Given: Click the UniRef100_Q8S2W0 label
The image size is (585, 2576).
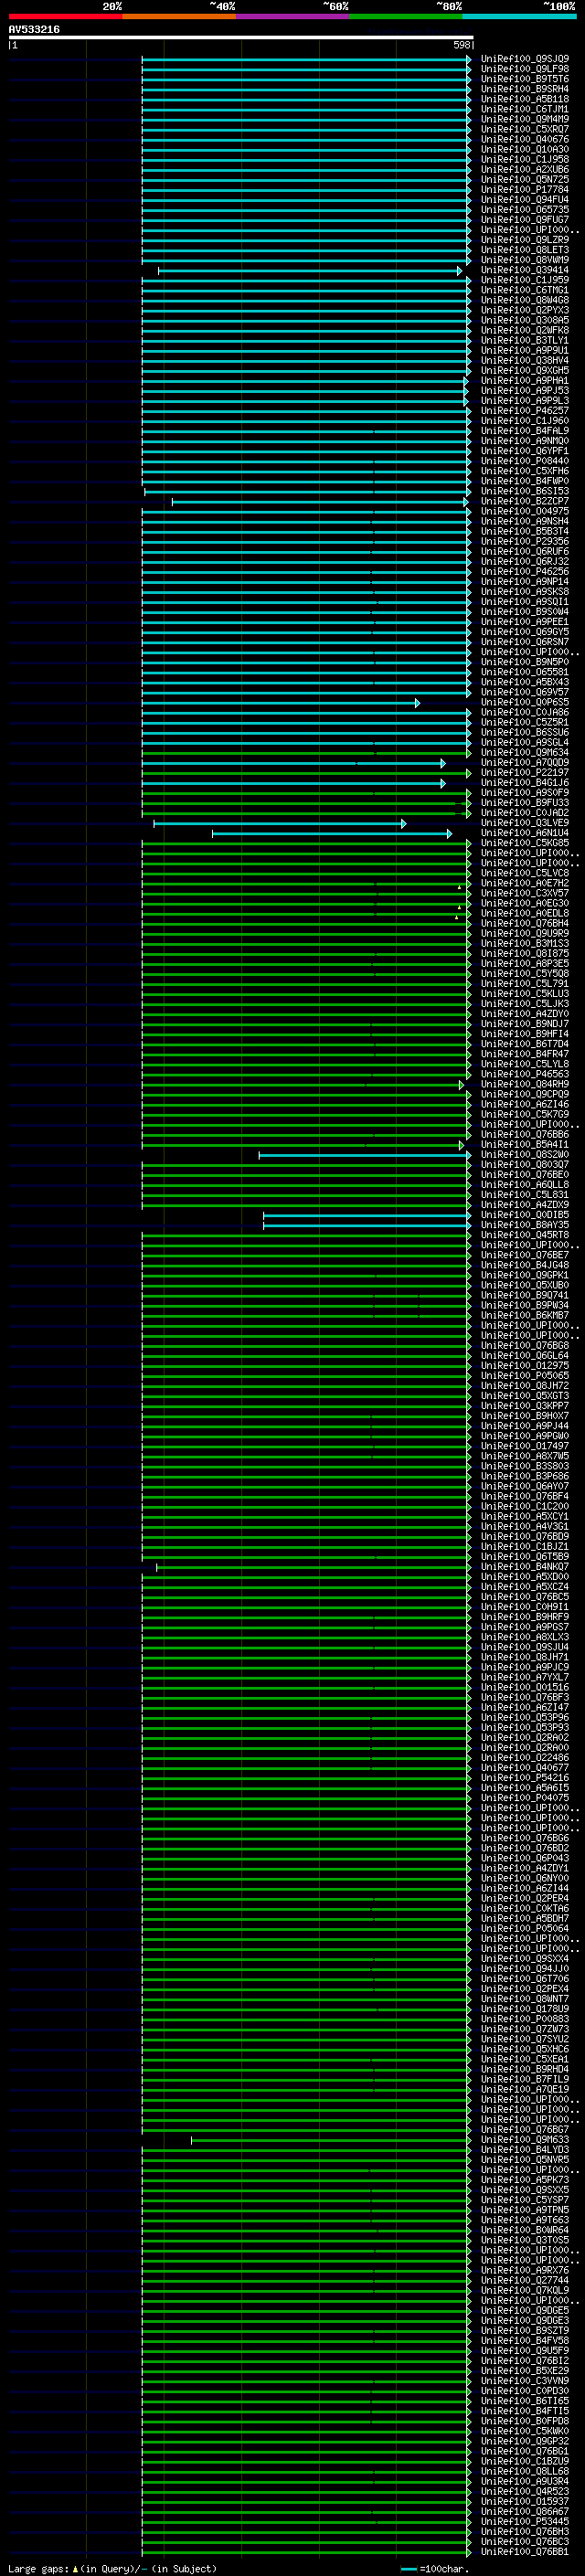Looking at the screenshot, I should pyautogui.click(x=525, y=1155).
